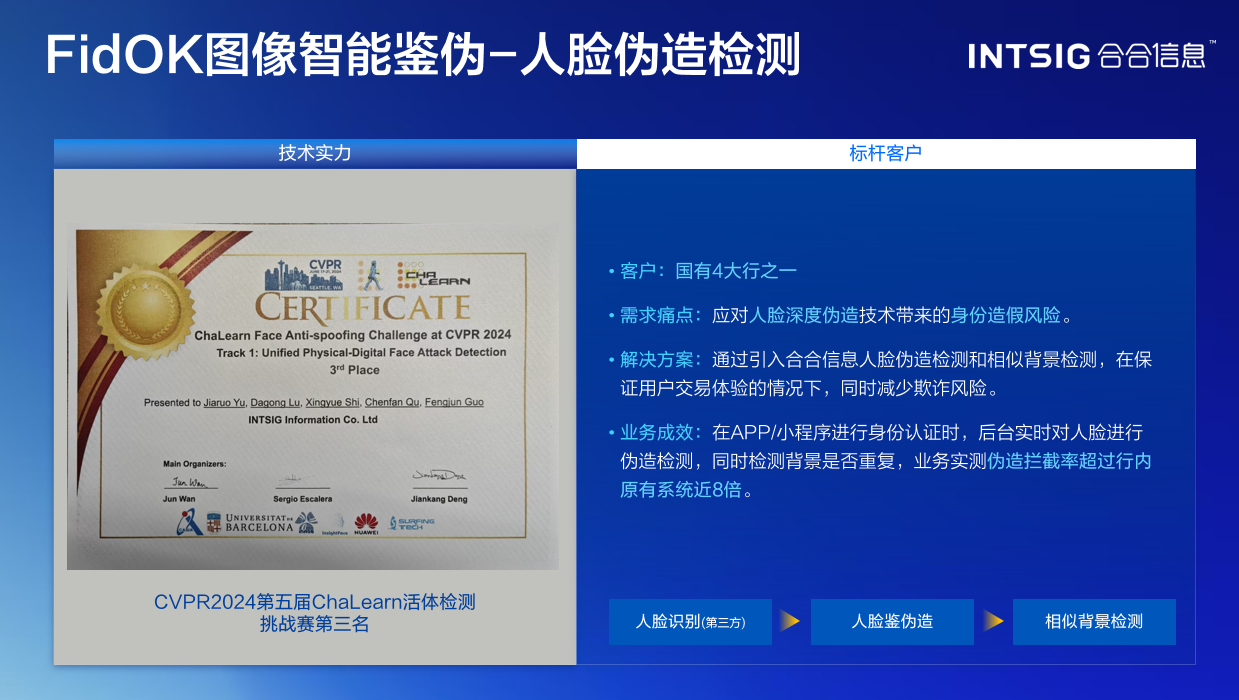Click 'Track 1: Unified Physical-Digital Face Attack Detection'

361,352
